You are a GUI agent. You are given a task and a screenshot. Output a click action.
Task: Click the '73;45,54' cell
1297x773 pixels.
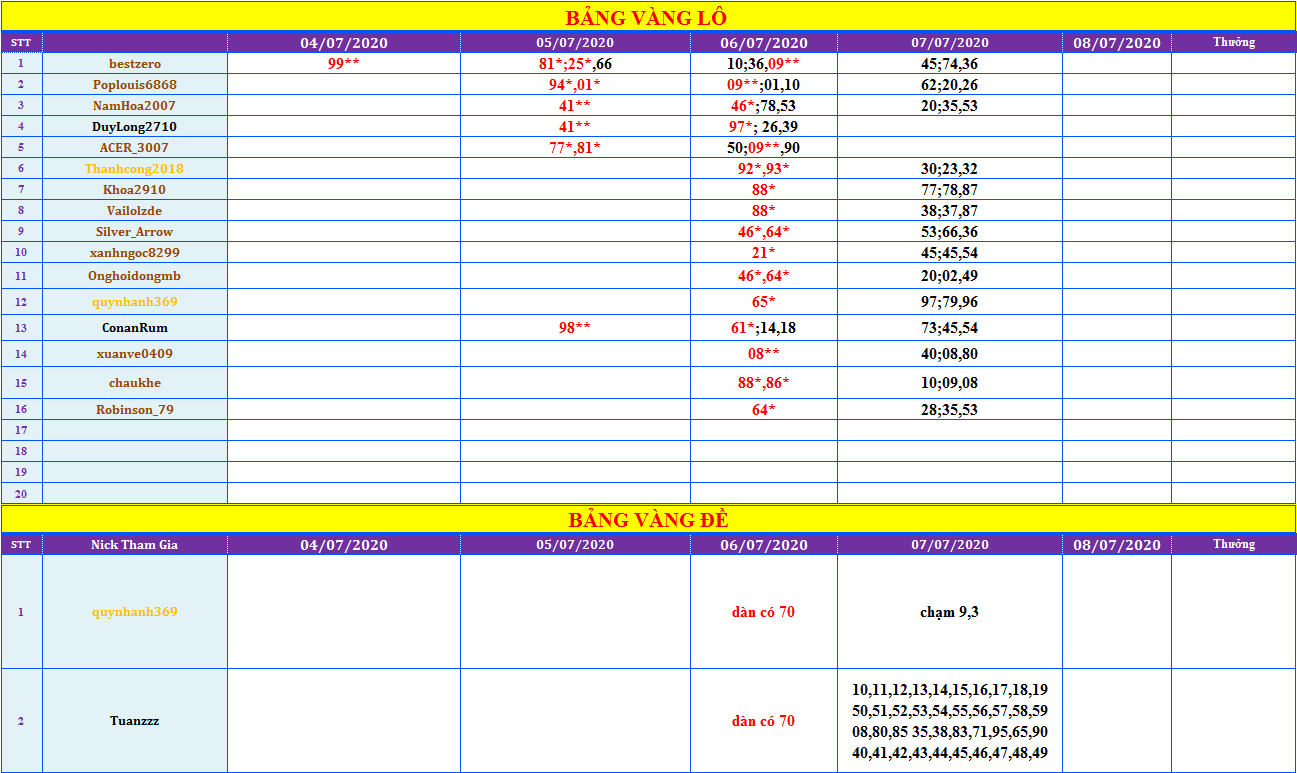click(x=950, y=328)
